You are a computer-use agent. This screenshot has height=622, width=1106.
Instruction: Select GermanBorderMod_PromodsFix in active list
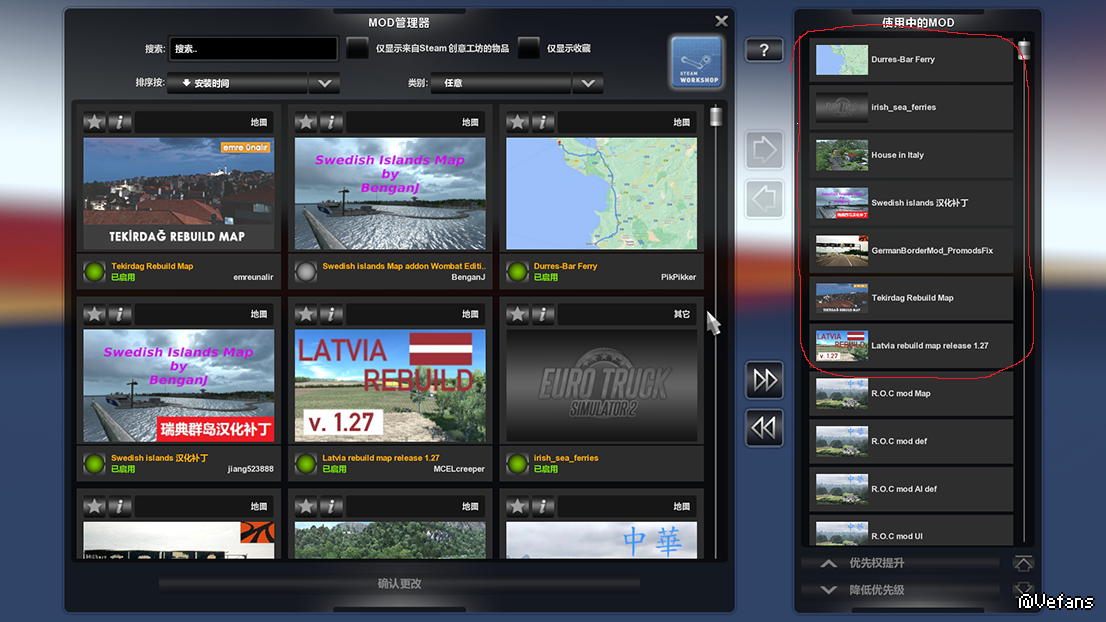(911, 250)
